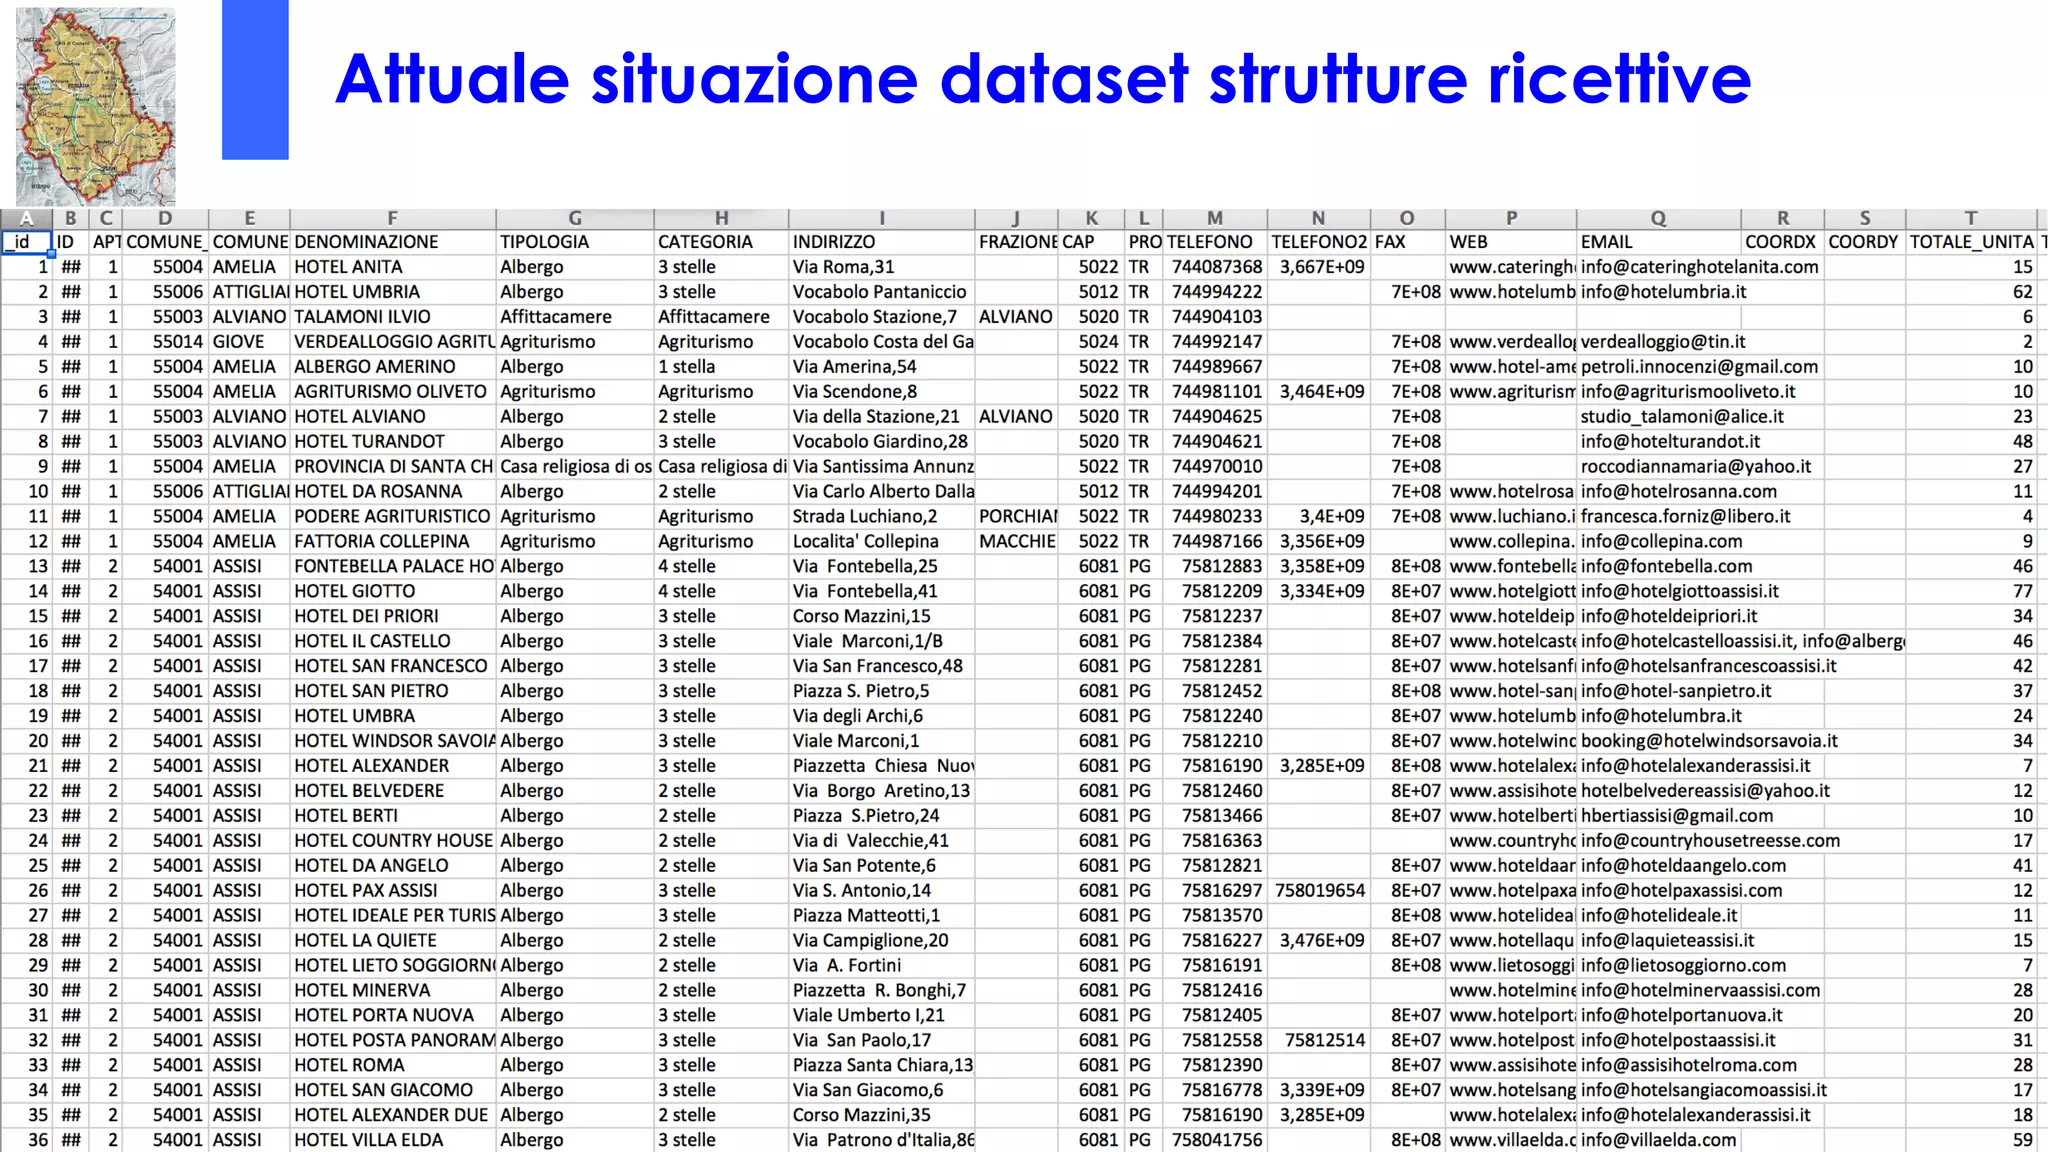Viewport: 2048px width, 1152px height.
Task: Click email verdealloggio@tin.it
Action: tap(1663, 342)
